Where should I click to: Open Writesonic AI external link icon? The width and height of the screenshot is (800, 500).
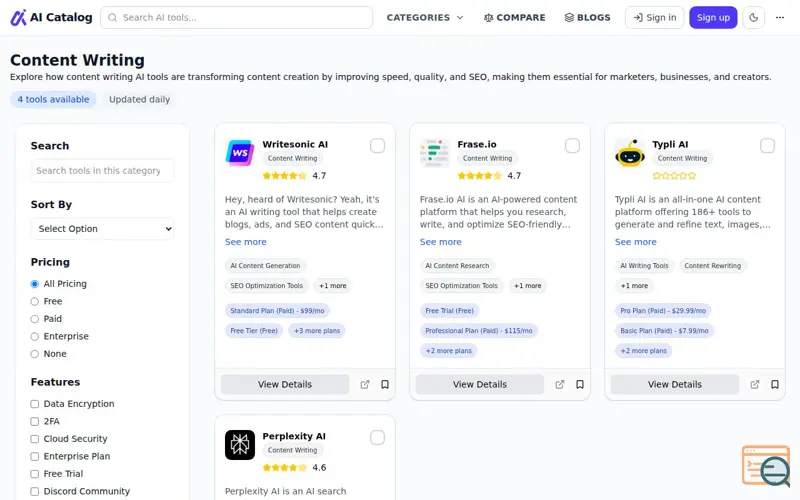364,384
